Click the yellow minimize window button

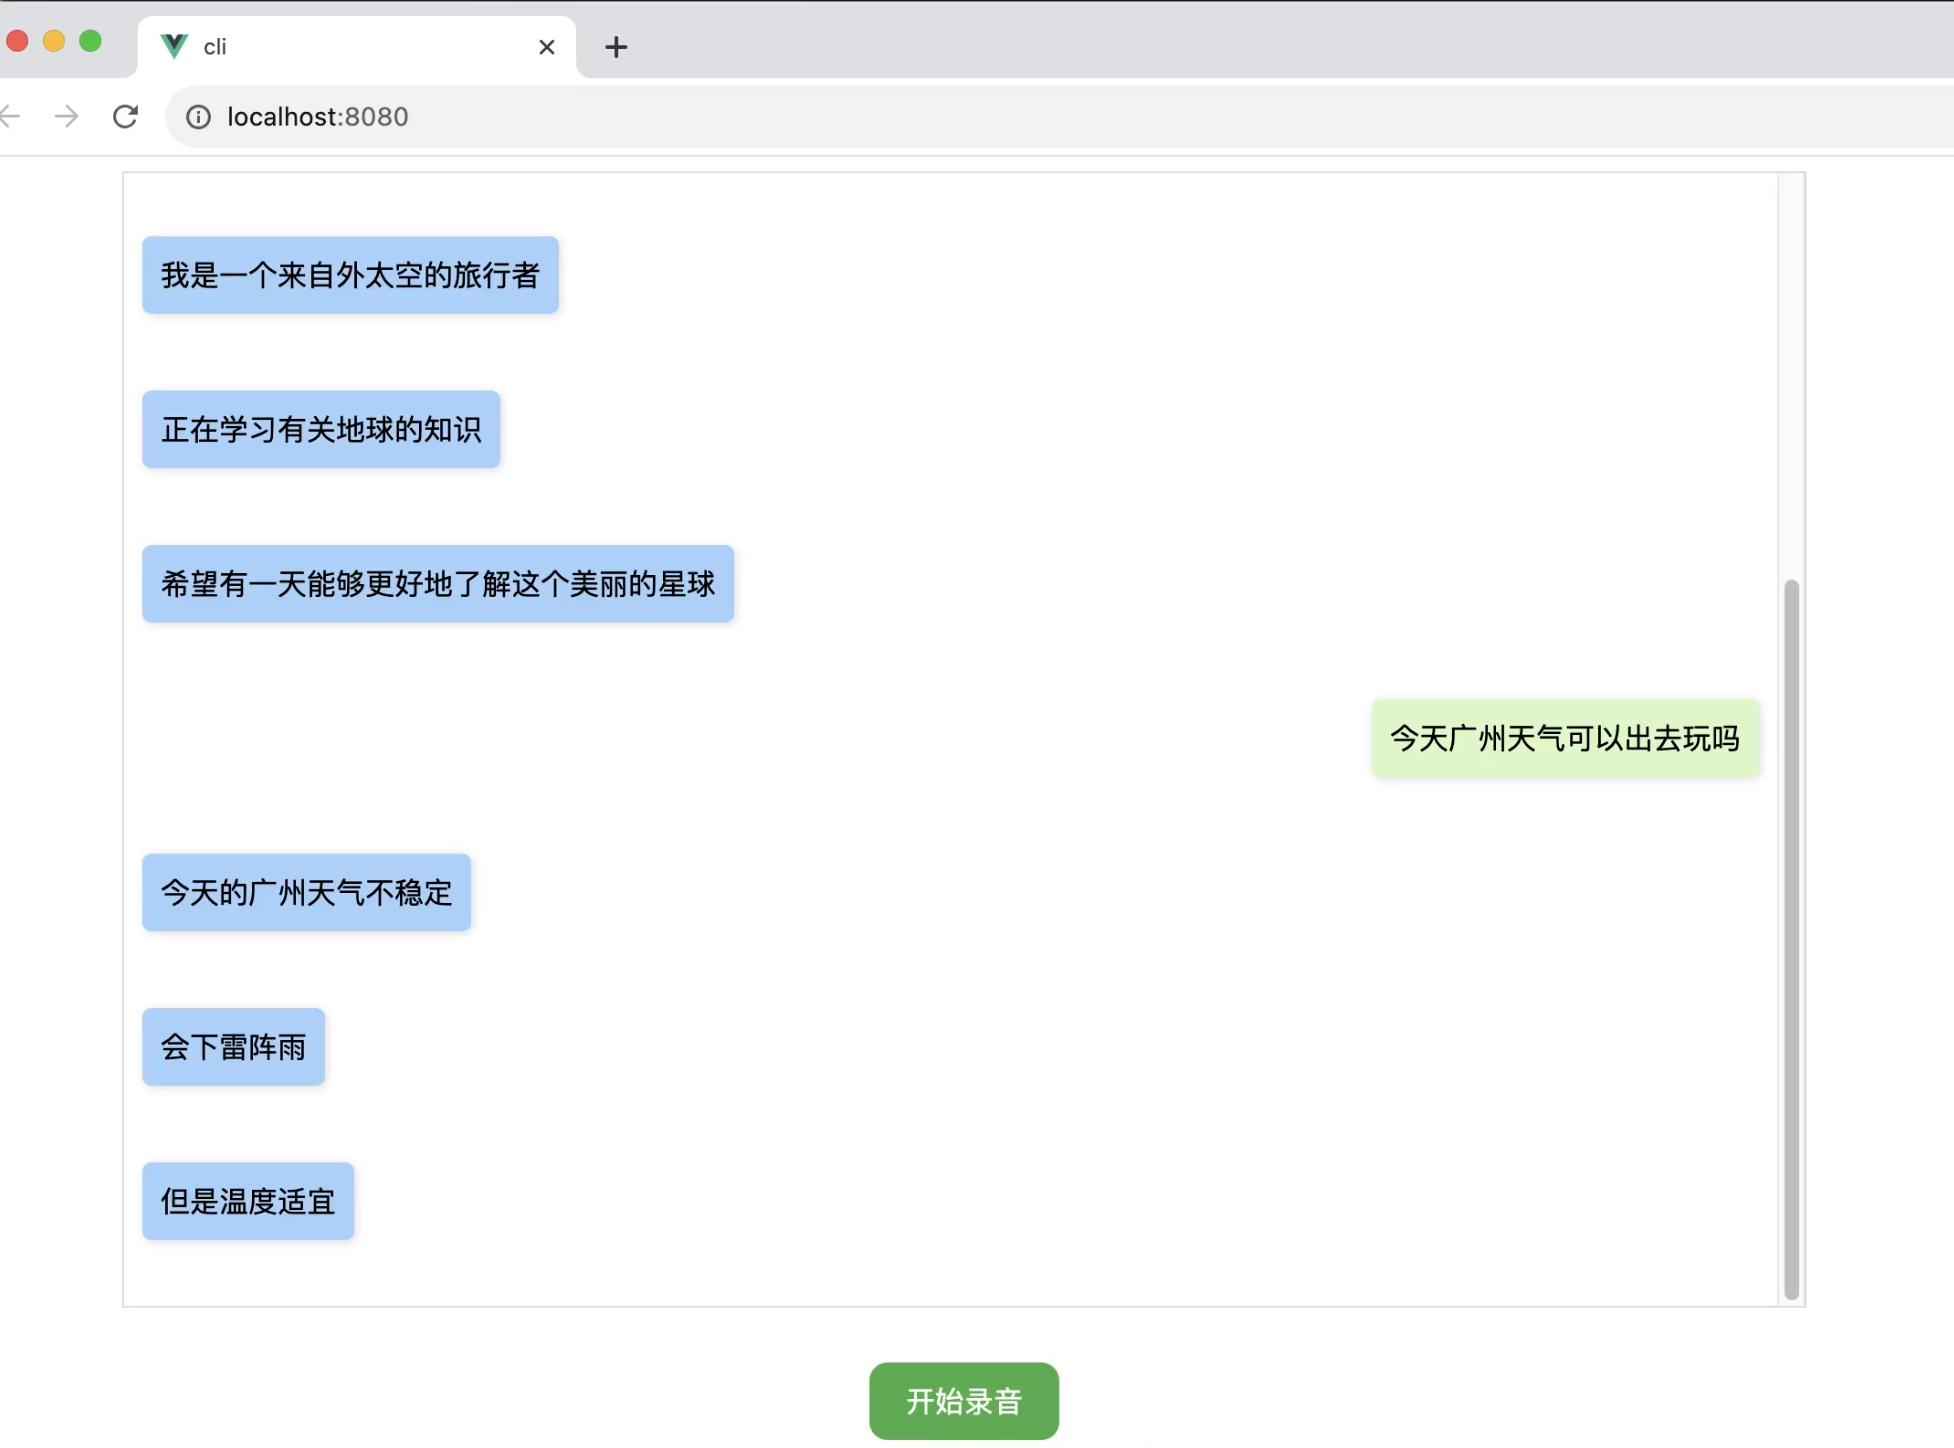point(54,41)
